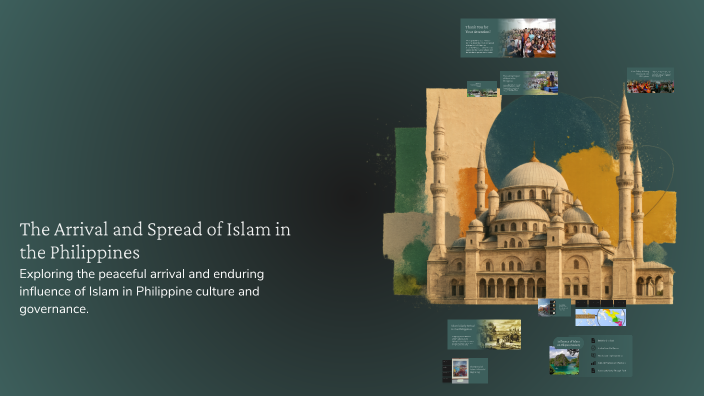This screenshot has height=396, width=704.
Task: Click the bottom document icon in the list
Action: tap(593, 370)
